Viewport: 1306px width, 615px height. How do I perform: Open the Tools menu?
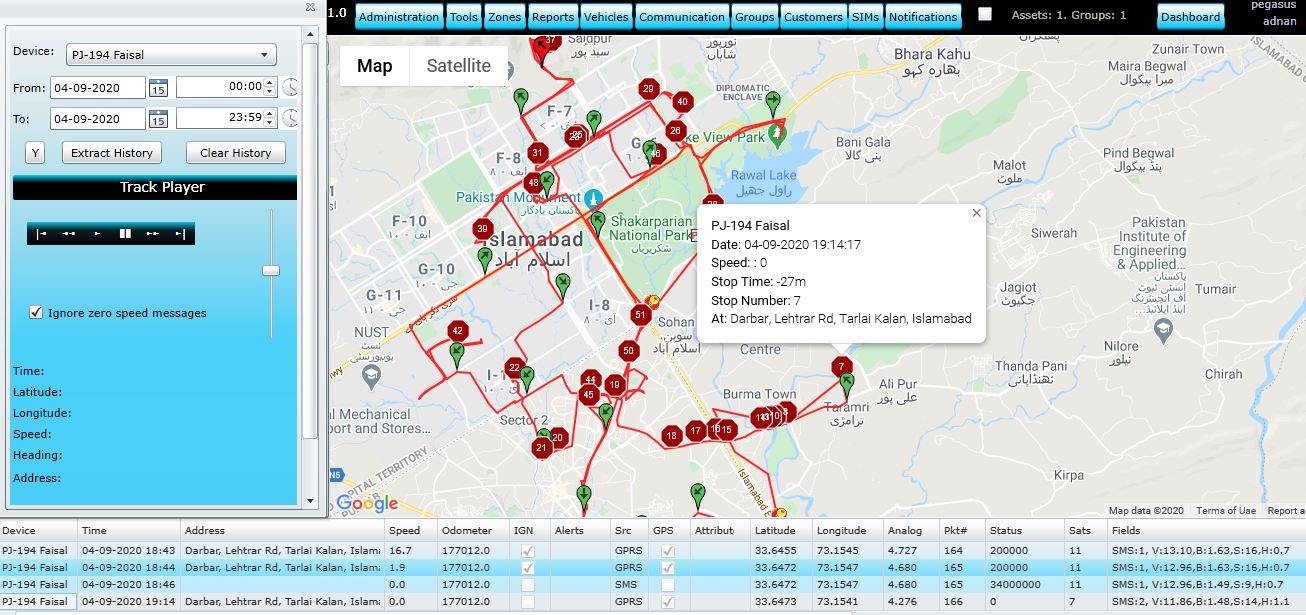pos(464,17)
